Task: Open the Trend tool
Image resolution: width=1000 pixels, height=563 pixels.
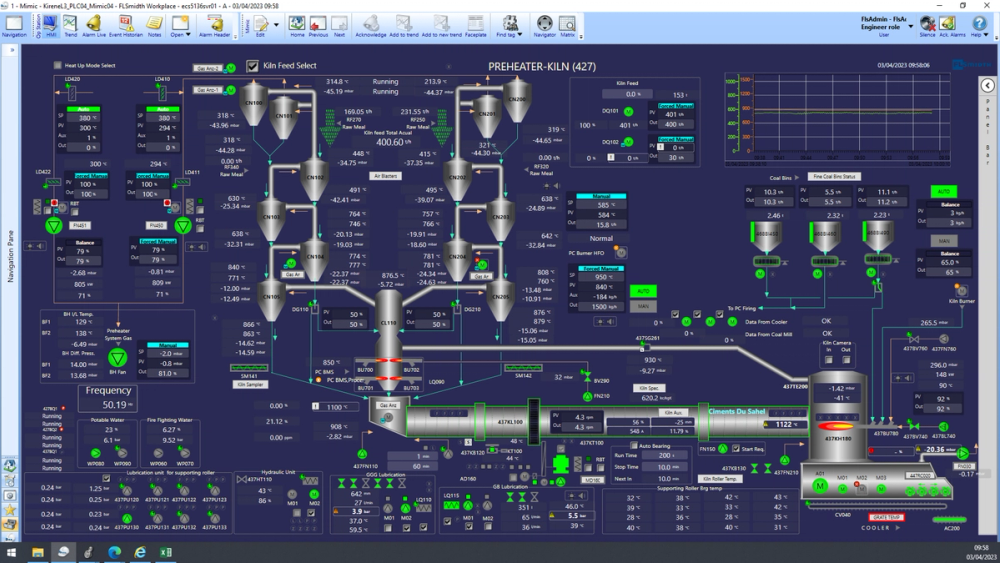Action: pos(70,24)
